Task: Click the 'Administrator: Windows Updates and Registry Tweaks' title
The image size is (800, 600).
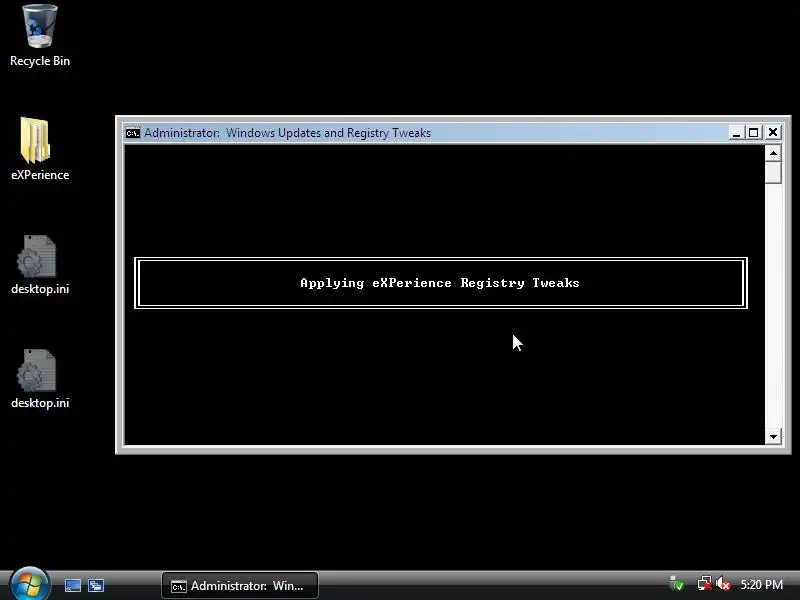Action: tap(287, 133)
